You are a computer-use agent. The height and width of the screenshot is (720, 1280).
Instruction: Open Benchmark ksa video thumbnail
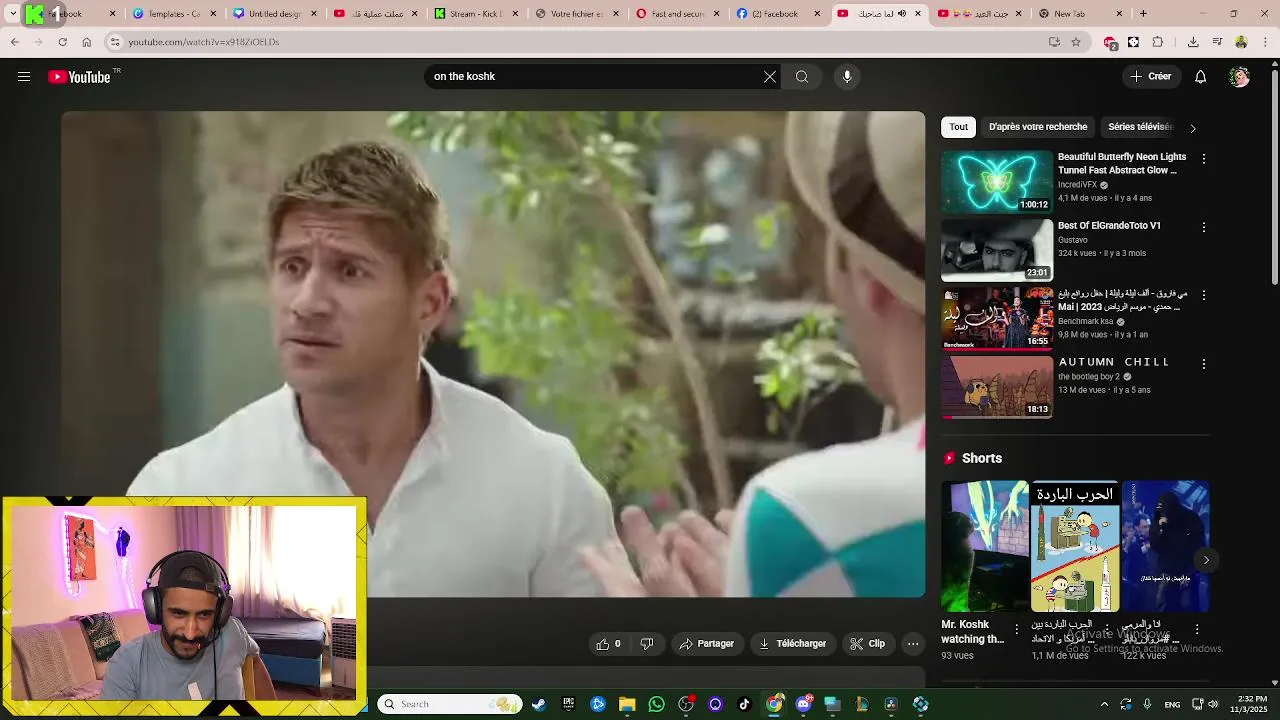click(997, 318)
